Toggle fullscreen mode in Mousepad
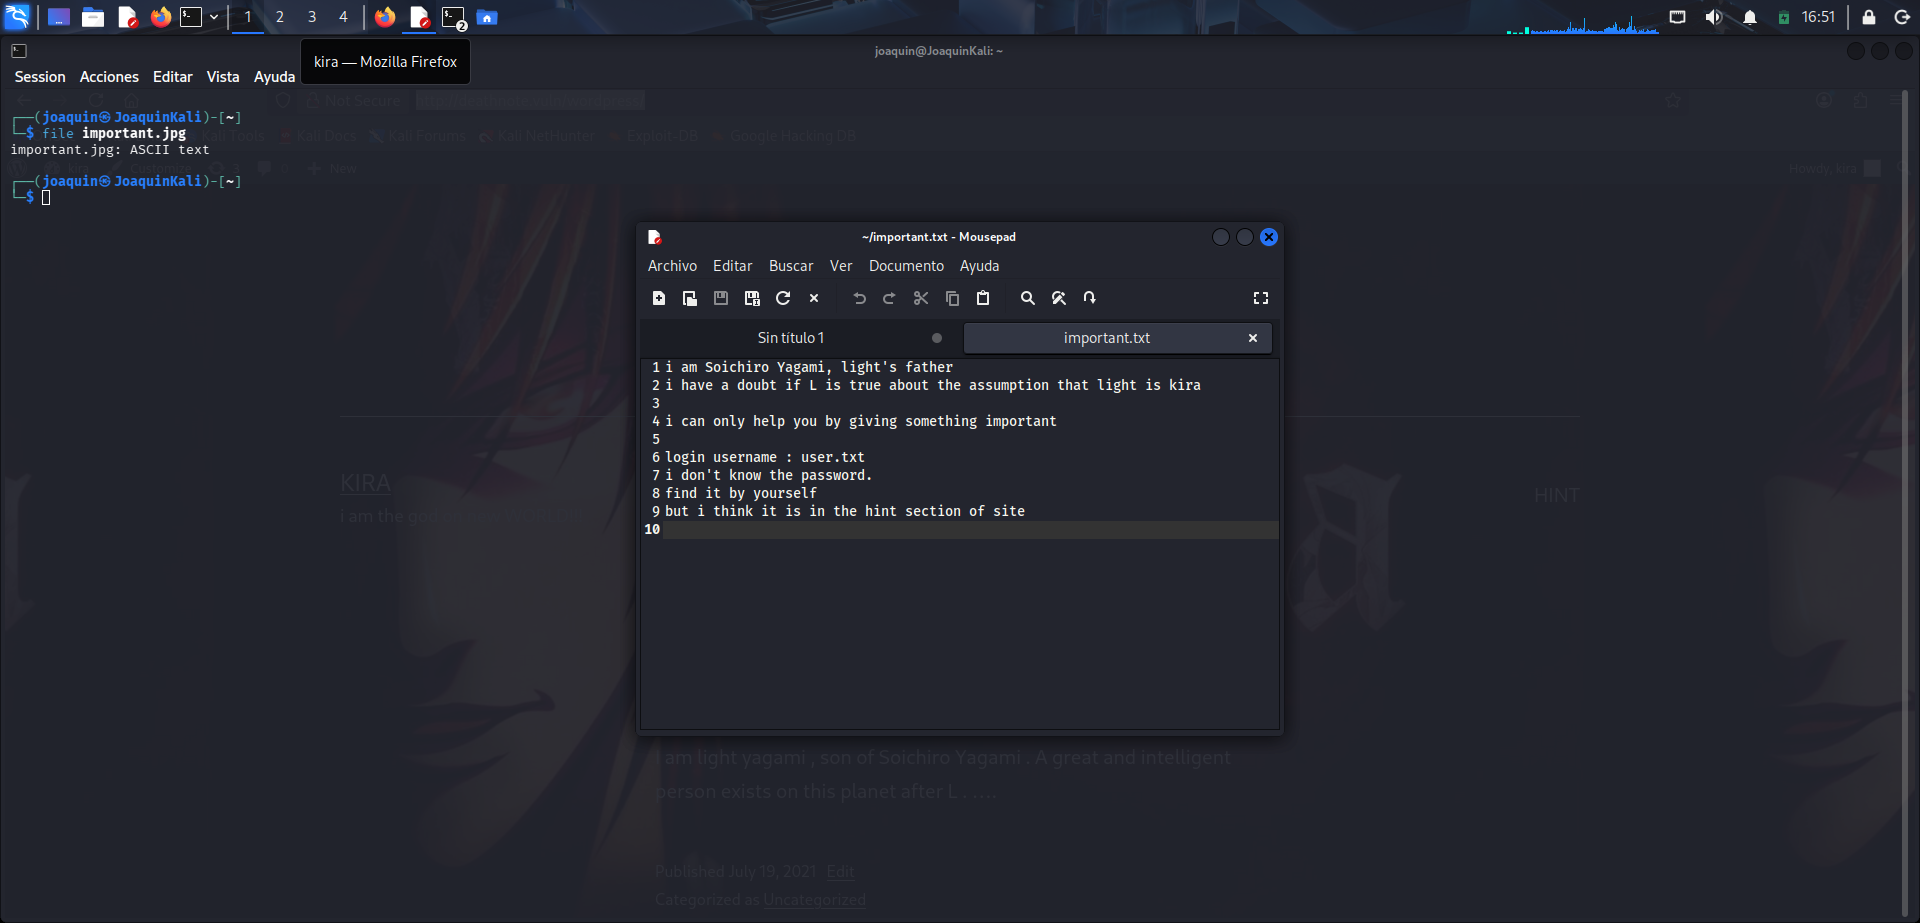Image resolution: width=1920 pixels, height=923 pixels. [x=1261, y=298]
